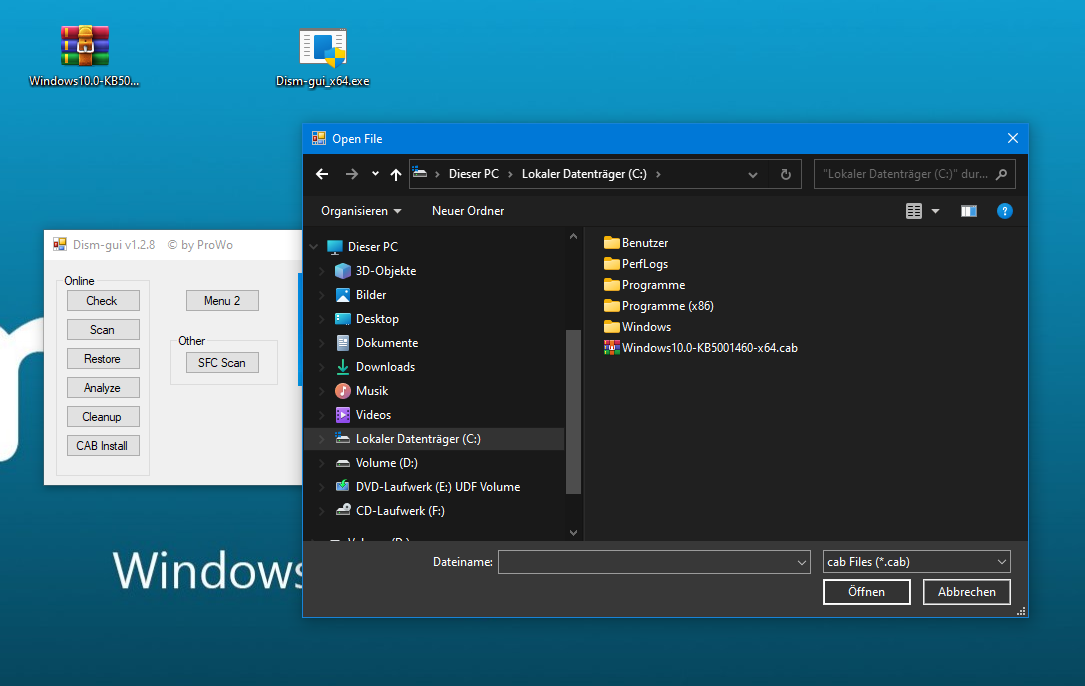Open the help button in the dialog
Image resolution: width=1085 pixels, height=686 pixels.
(1005, 211)
